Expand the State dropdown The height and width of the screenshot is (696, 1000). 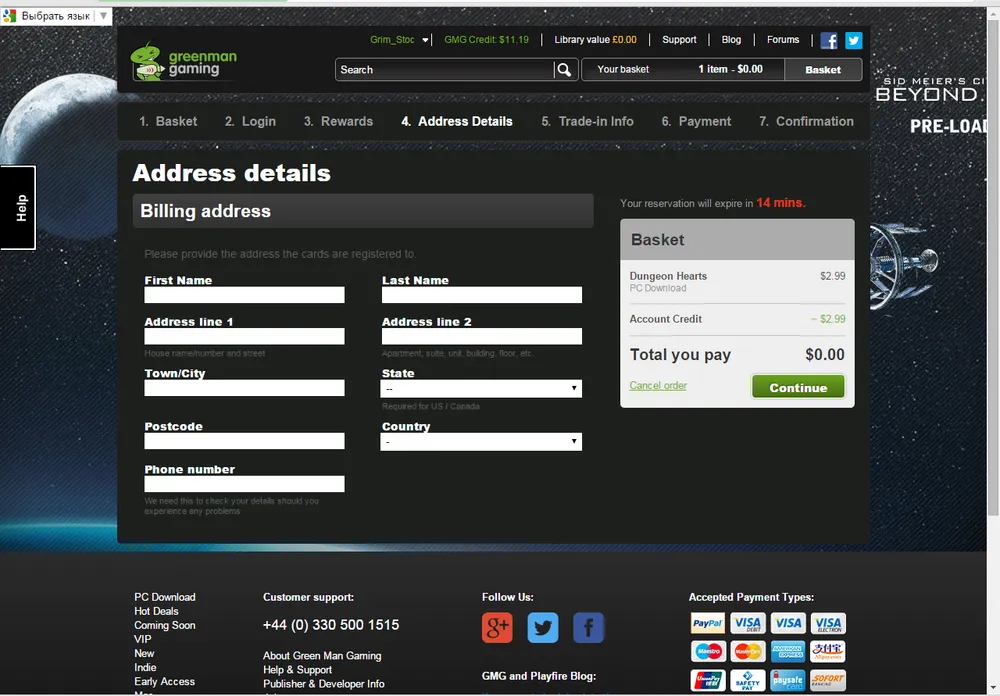coord(481,388)
